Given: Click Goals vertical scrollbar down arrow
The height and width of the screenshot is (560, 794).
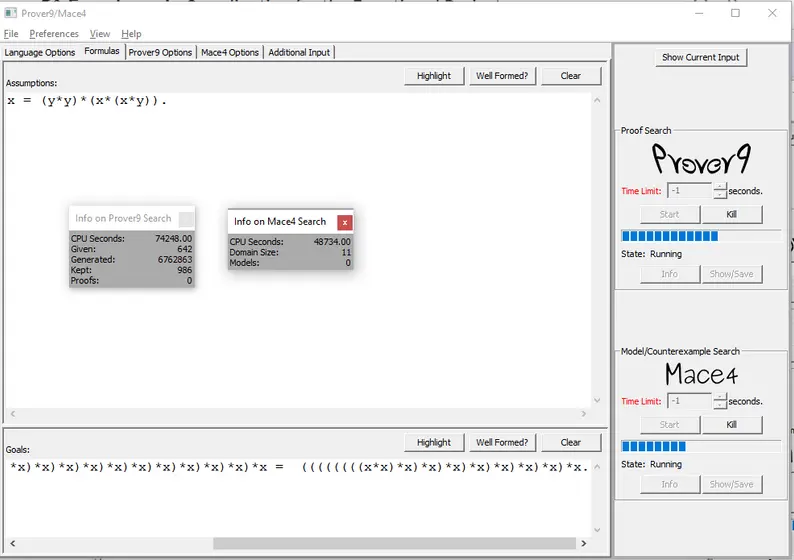Looking at the screenshot, I should (597, 530).
